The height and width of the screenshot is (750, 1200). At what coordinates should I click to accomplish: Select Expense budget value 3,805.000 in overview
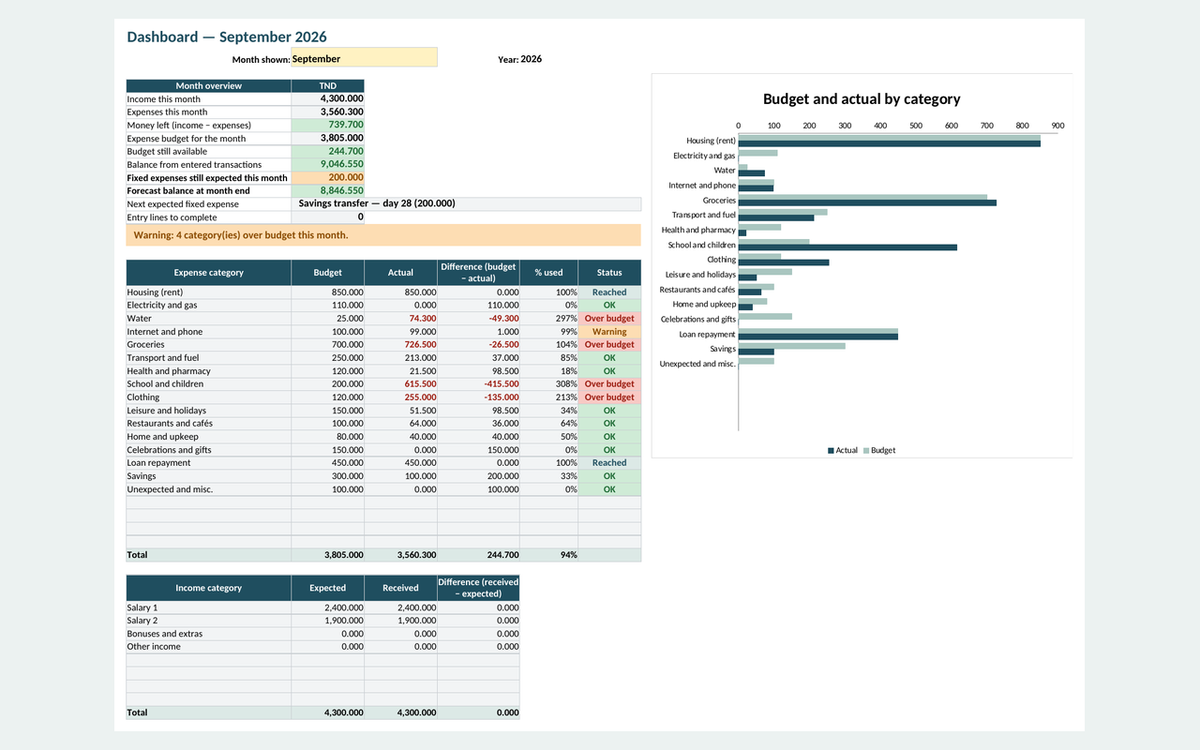pos(328,138)
